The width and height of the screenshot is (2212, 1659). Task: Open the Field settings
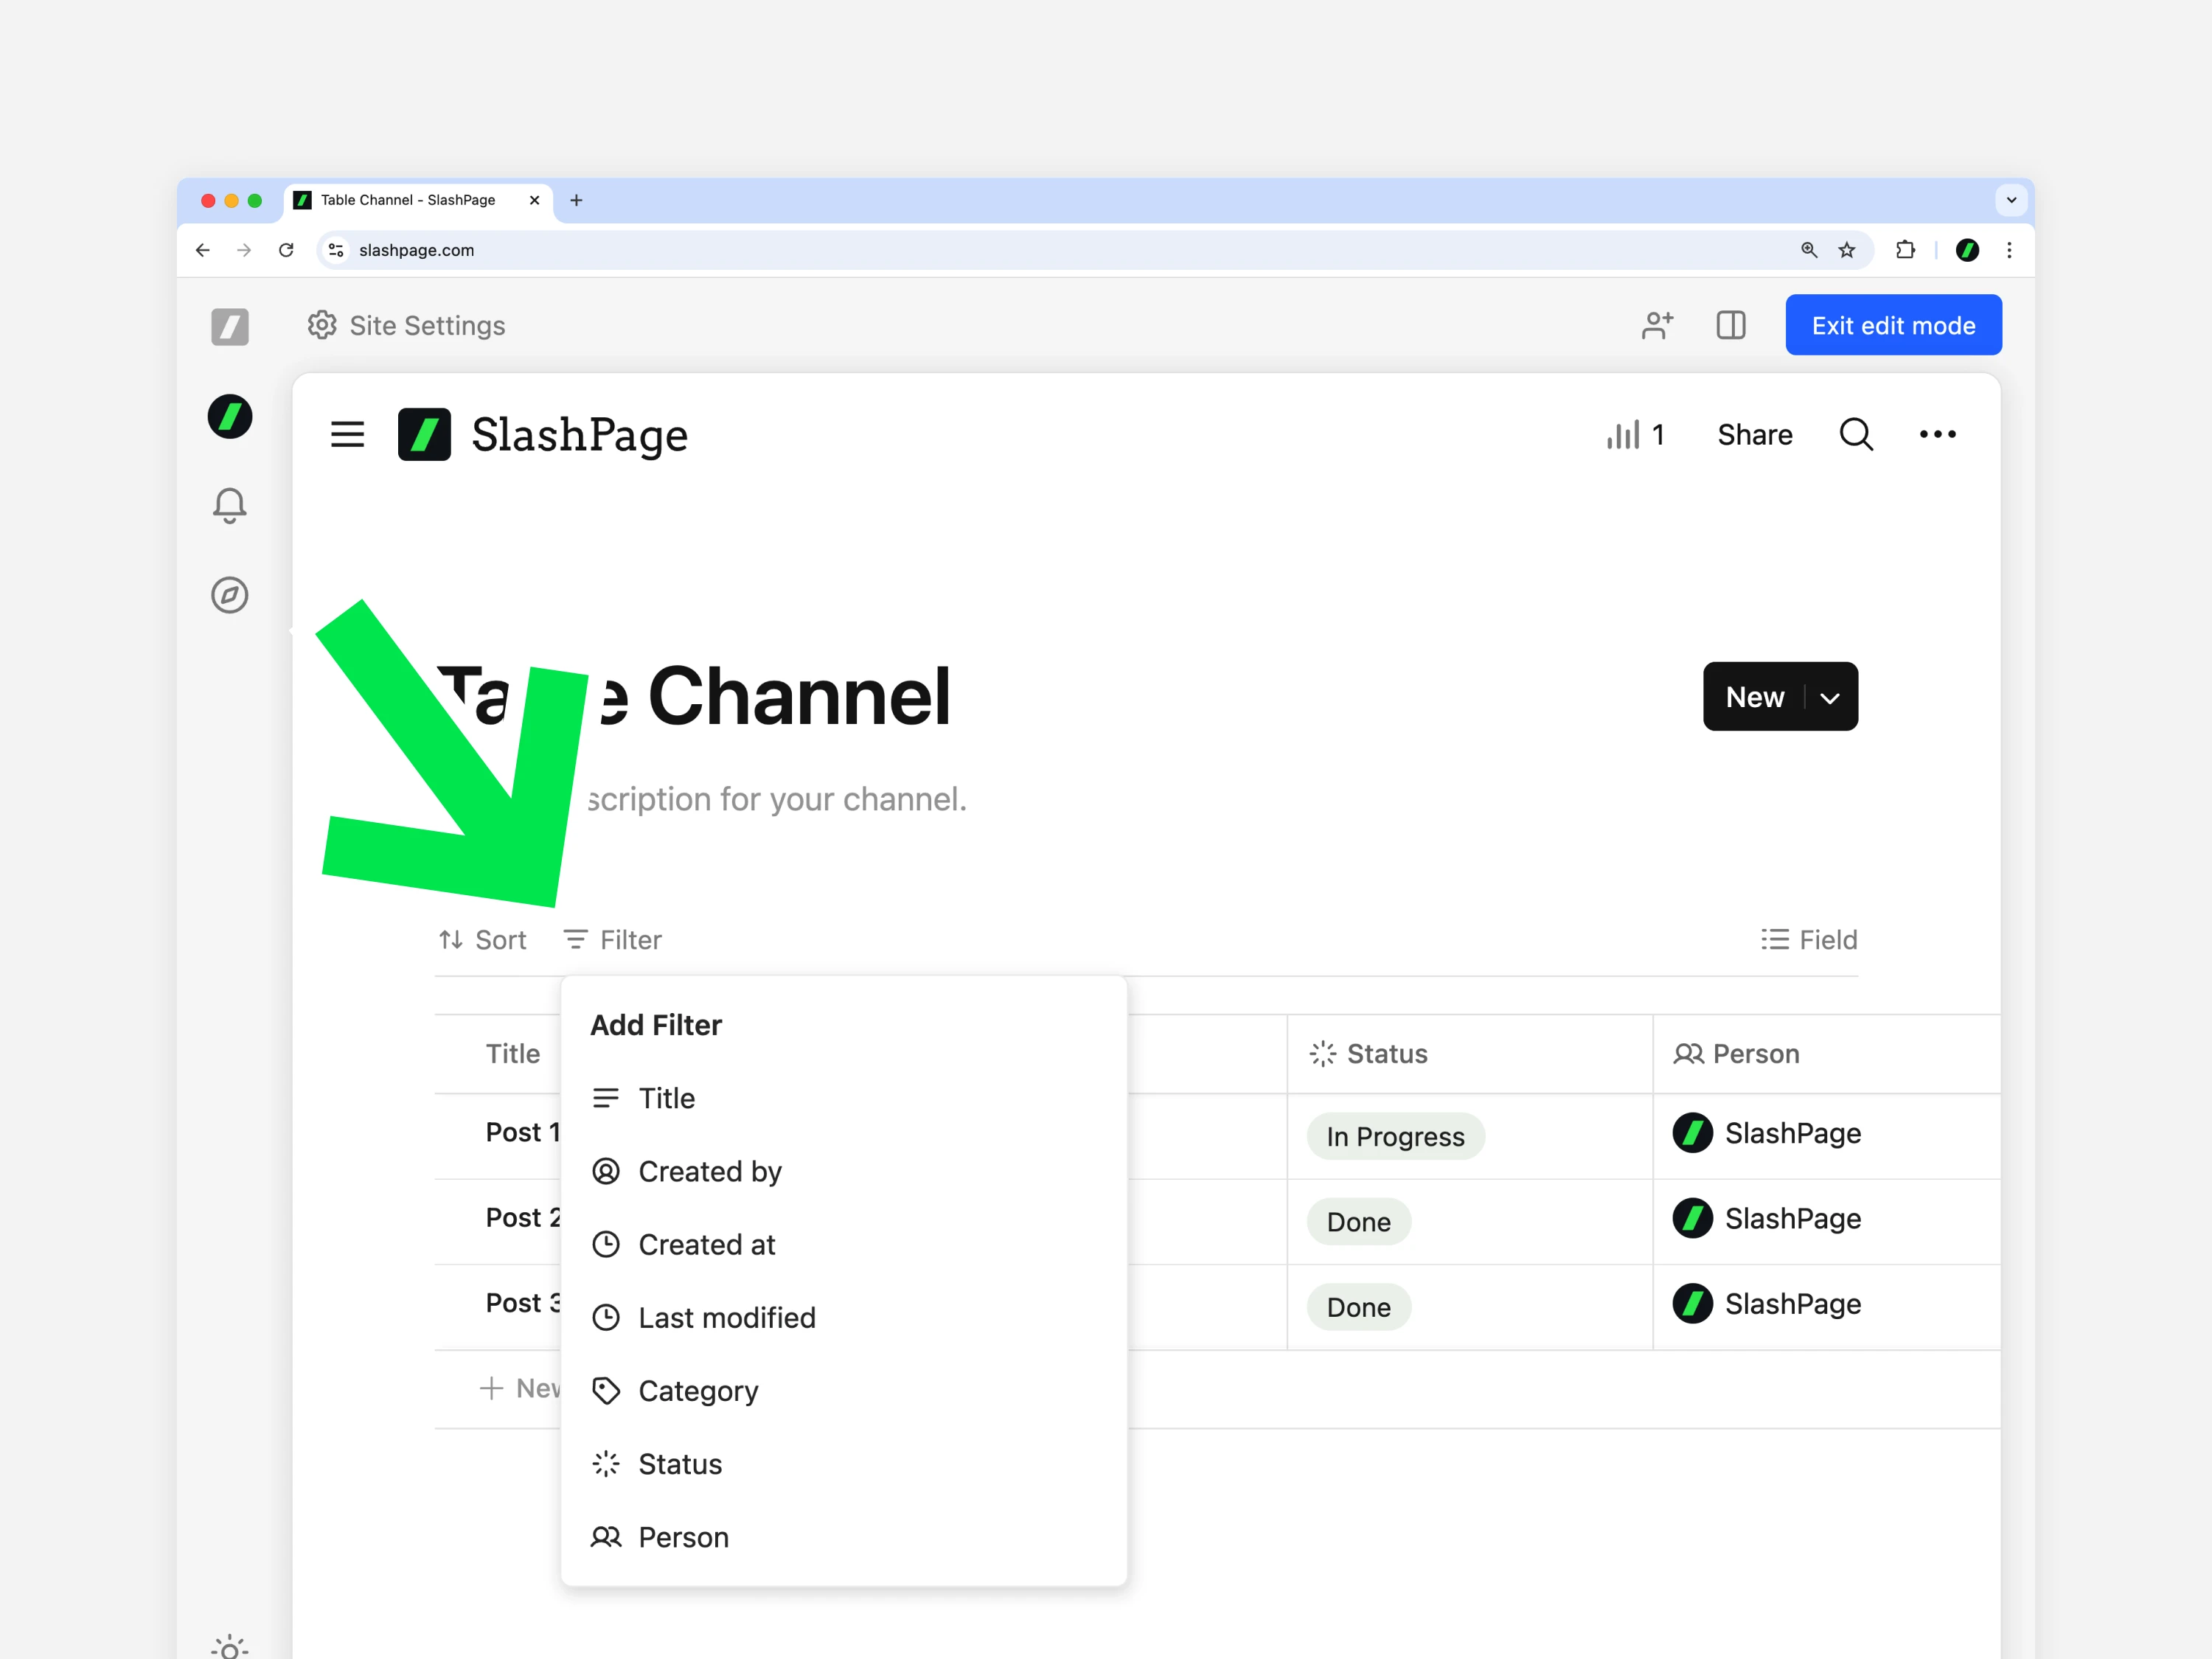pyautogui.click(x=1809, y=940)
